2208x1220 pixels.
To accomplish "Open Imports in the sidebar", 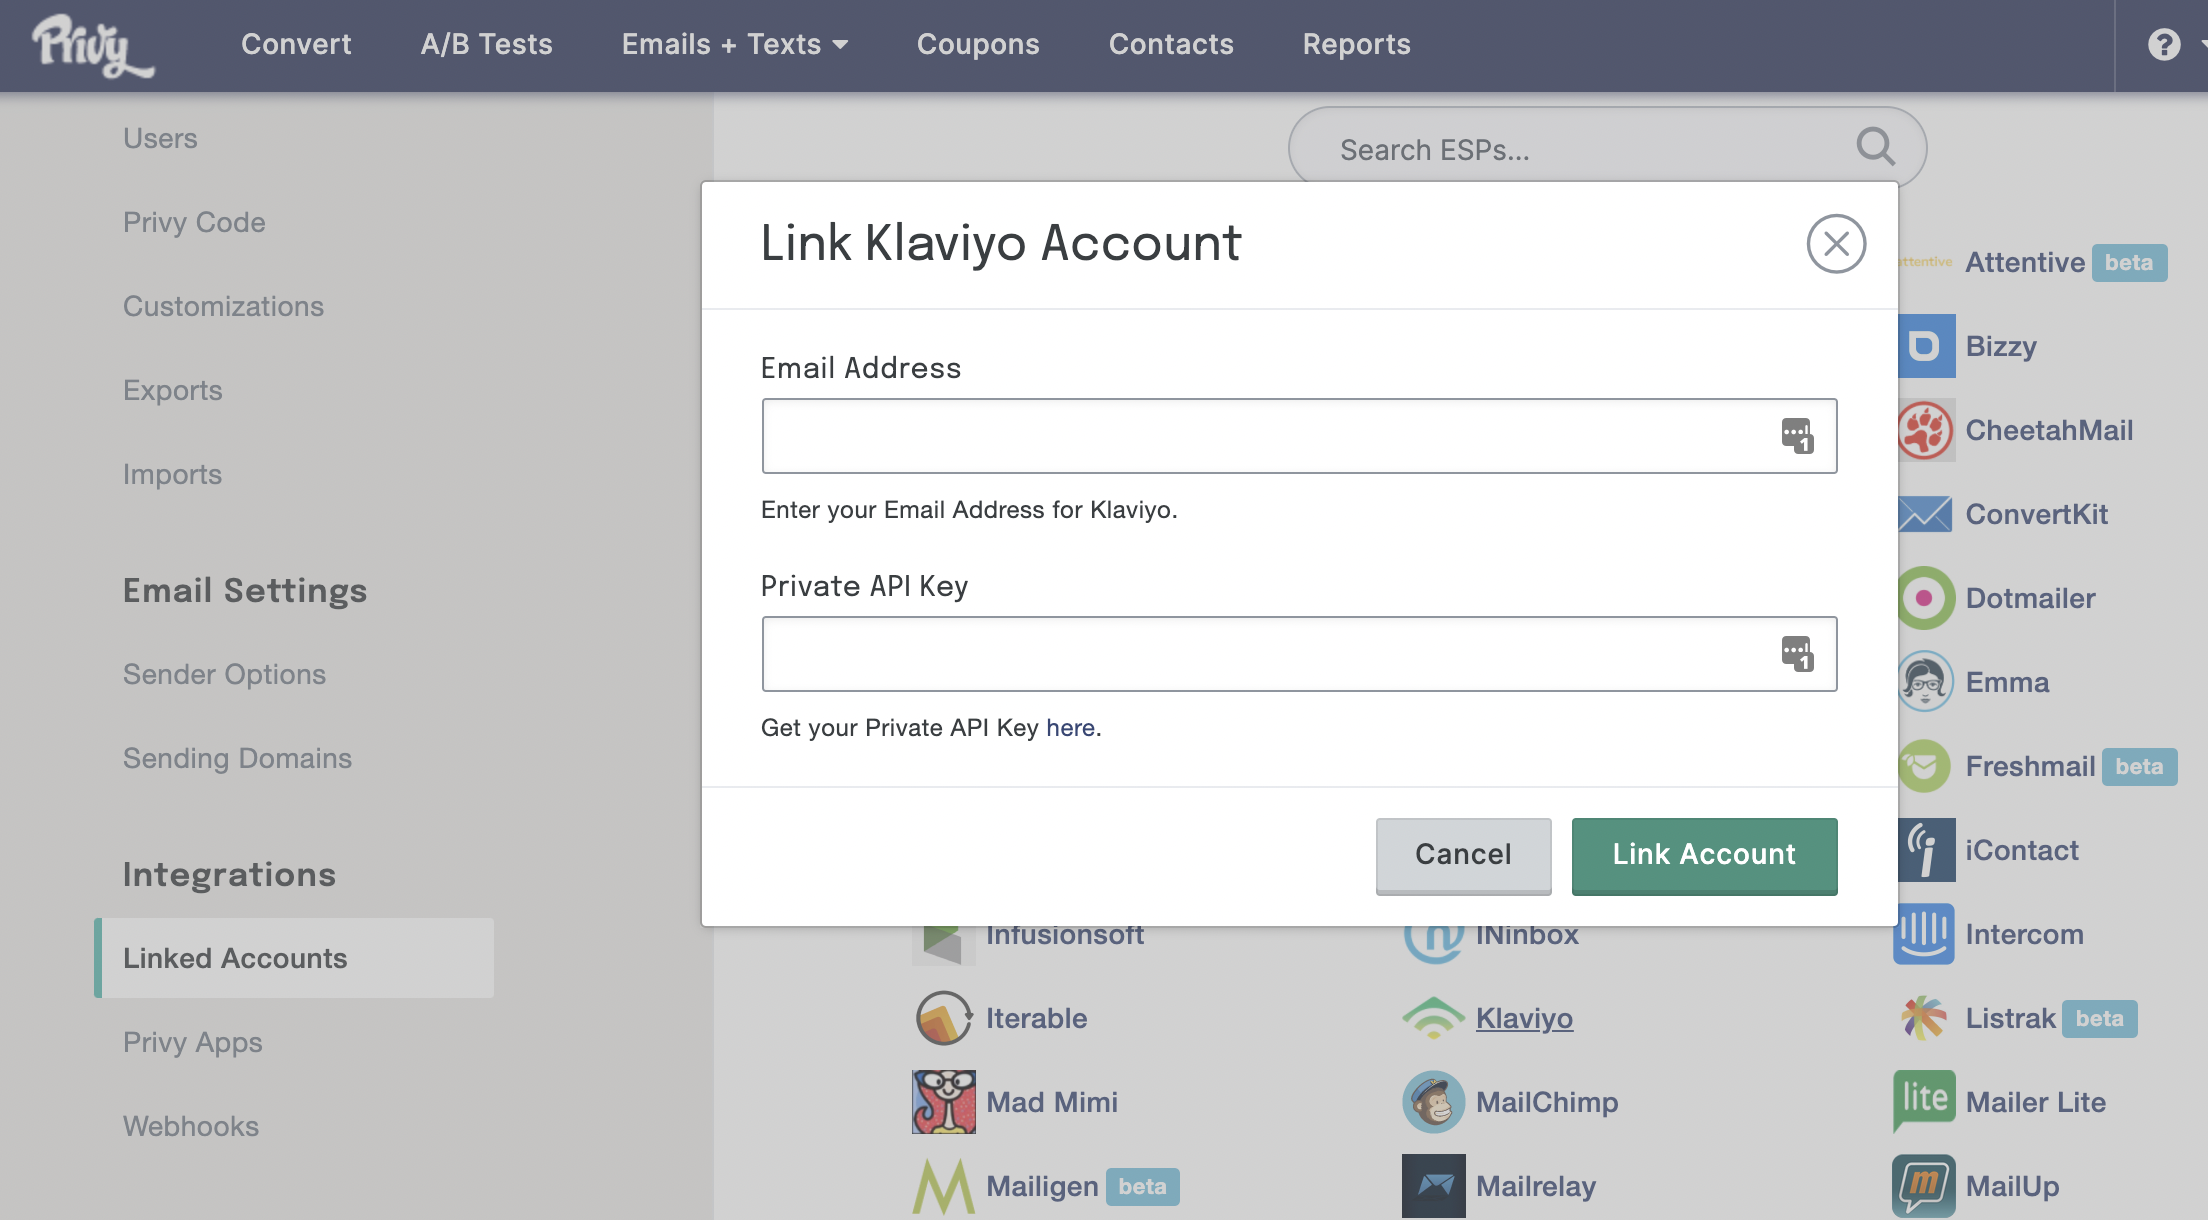I will 172,474.
